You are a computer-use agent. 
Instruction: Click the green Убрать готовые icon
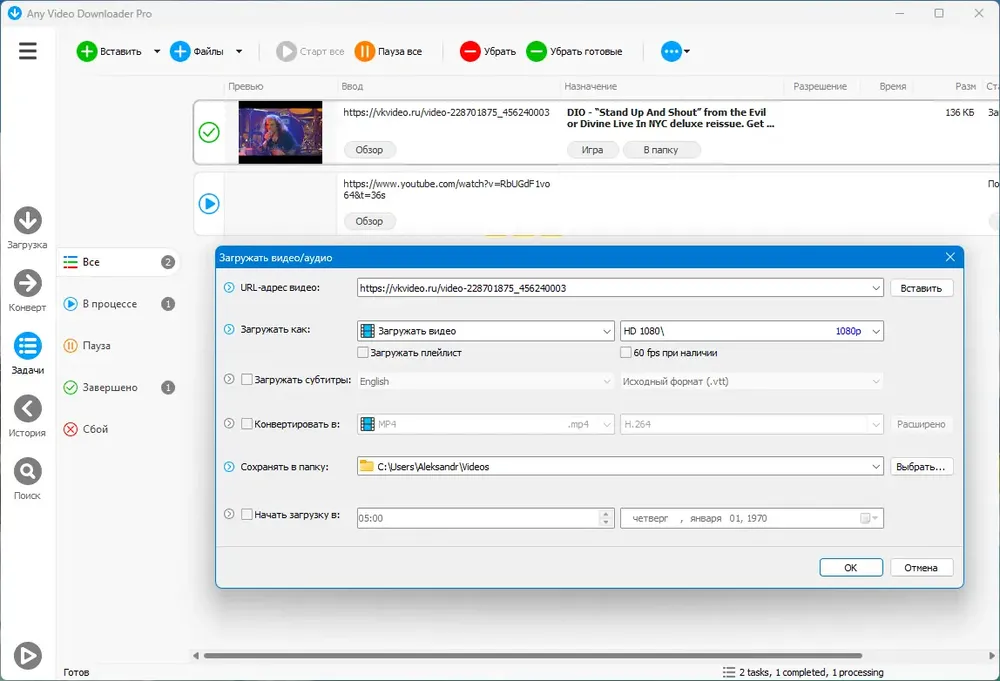536,52
